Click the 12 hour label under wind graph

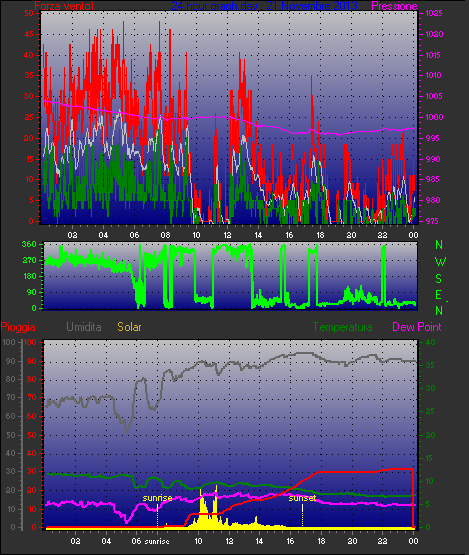[x=227, y=235]
